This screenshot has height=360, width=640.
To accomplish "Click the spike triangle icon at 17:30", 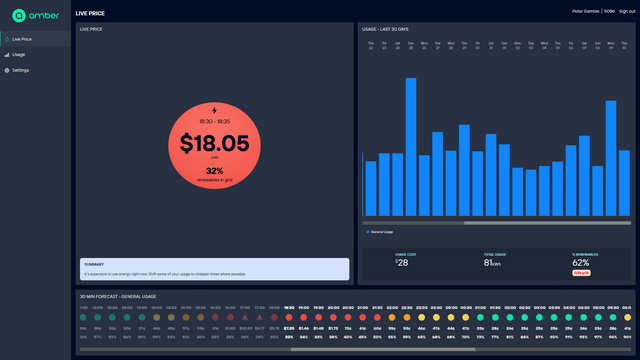I will point(260,317).
